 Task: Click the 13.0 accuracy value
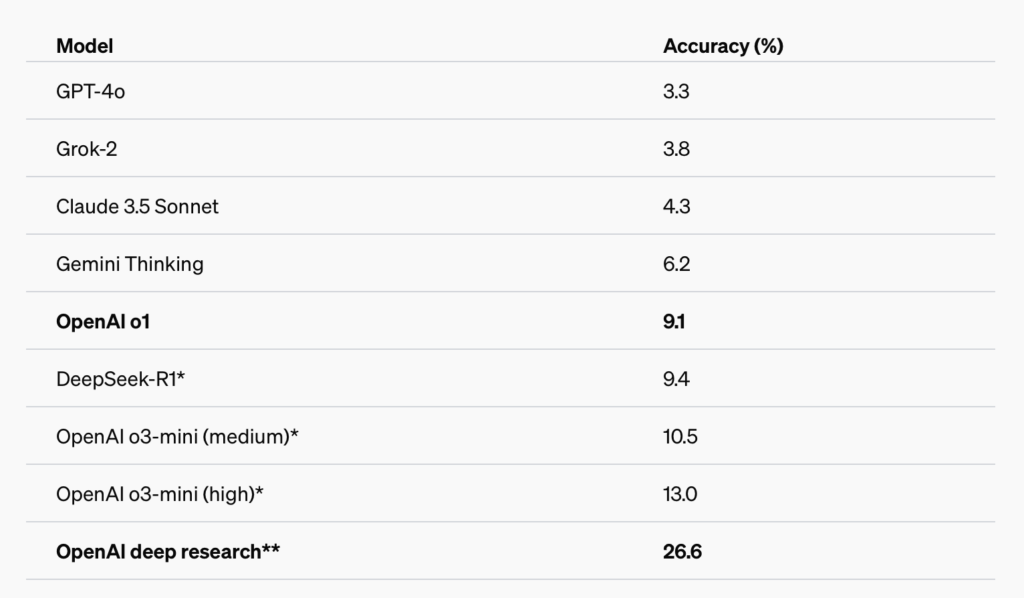[x=680, y=494]
